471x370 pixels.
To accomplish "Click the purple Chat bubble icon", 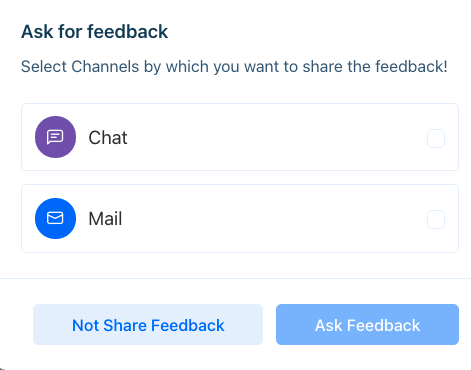I will tap(55, 137).
